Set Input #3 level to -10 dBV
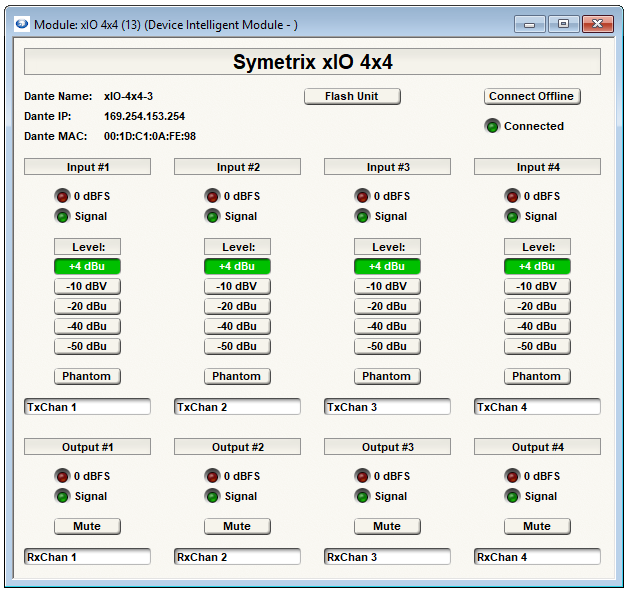 coord(387,286)
